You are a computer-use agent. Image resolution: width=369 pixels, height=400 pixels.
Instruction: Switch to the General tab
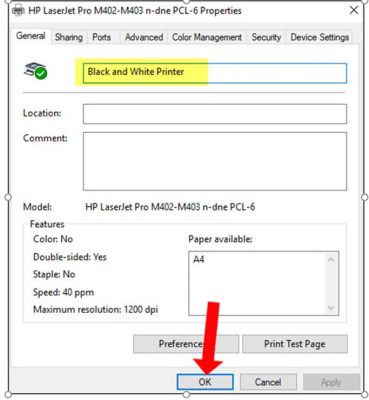(x=31, y=36)
